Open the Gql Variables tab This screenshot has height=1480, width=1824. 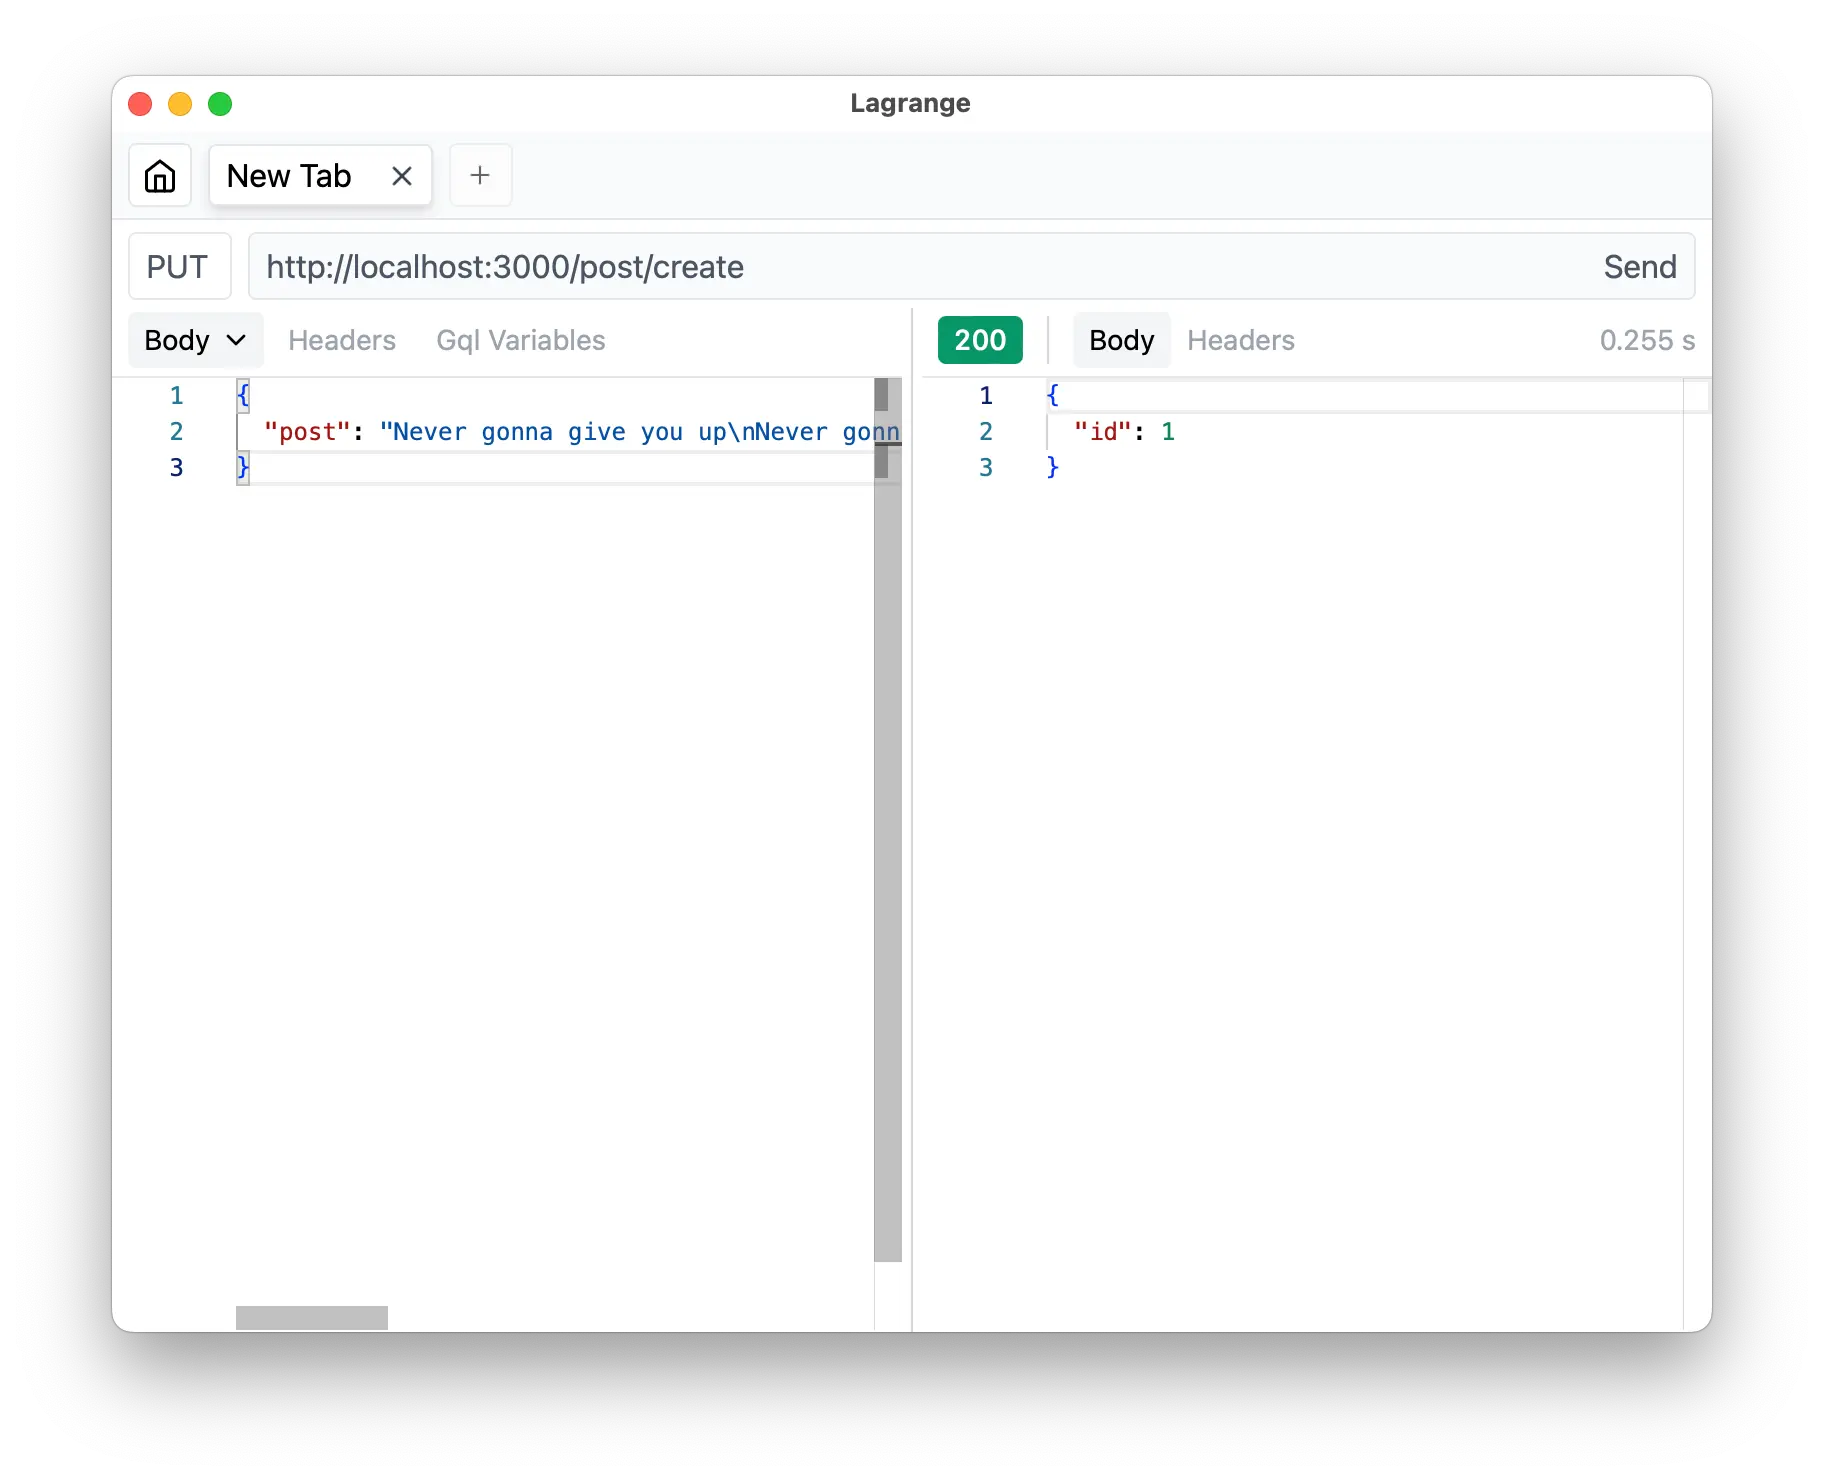(521, 340)
